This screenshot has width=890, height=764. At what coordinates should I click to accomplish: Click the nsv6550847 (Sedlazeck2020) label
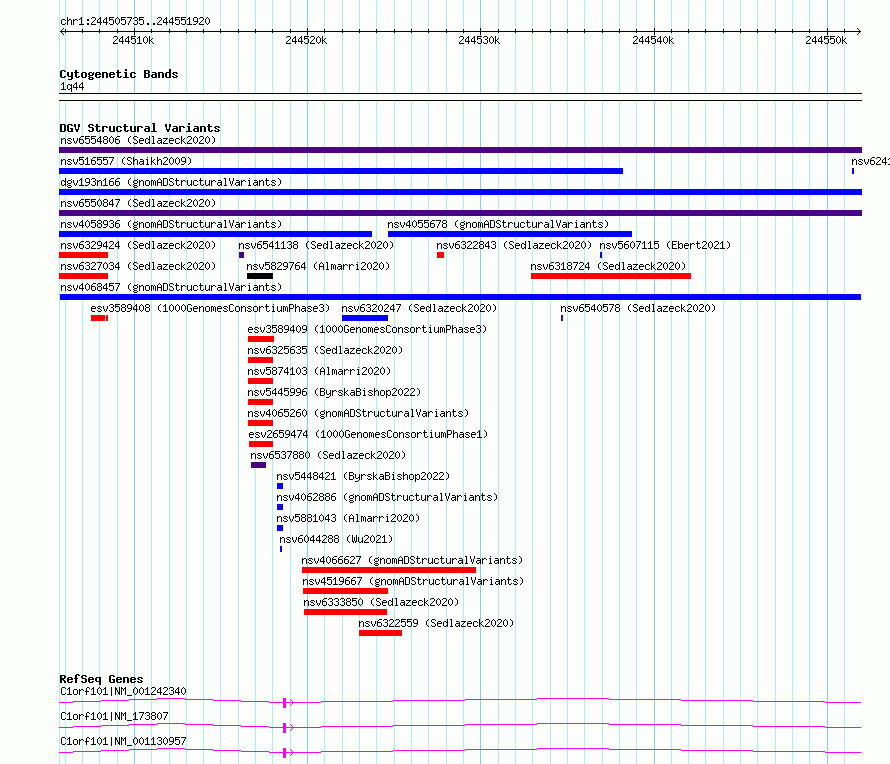(138, 203)
